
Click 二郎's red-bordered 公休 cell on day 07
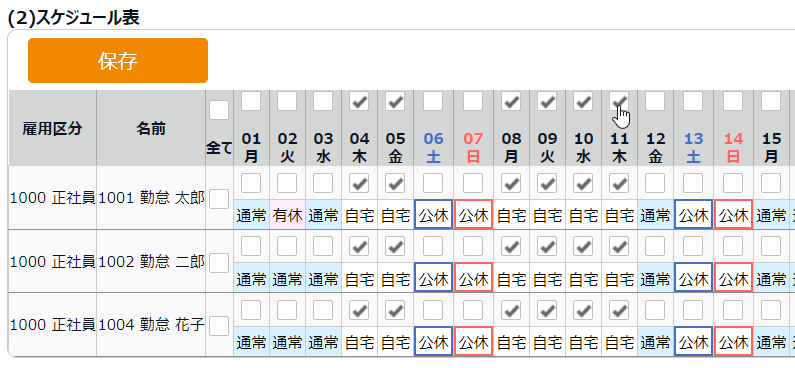474,278
